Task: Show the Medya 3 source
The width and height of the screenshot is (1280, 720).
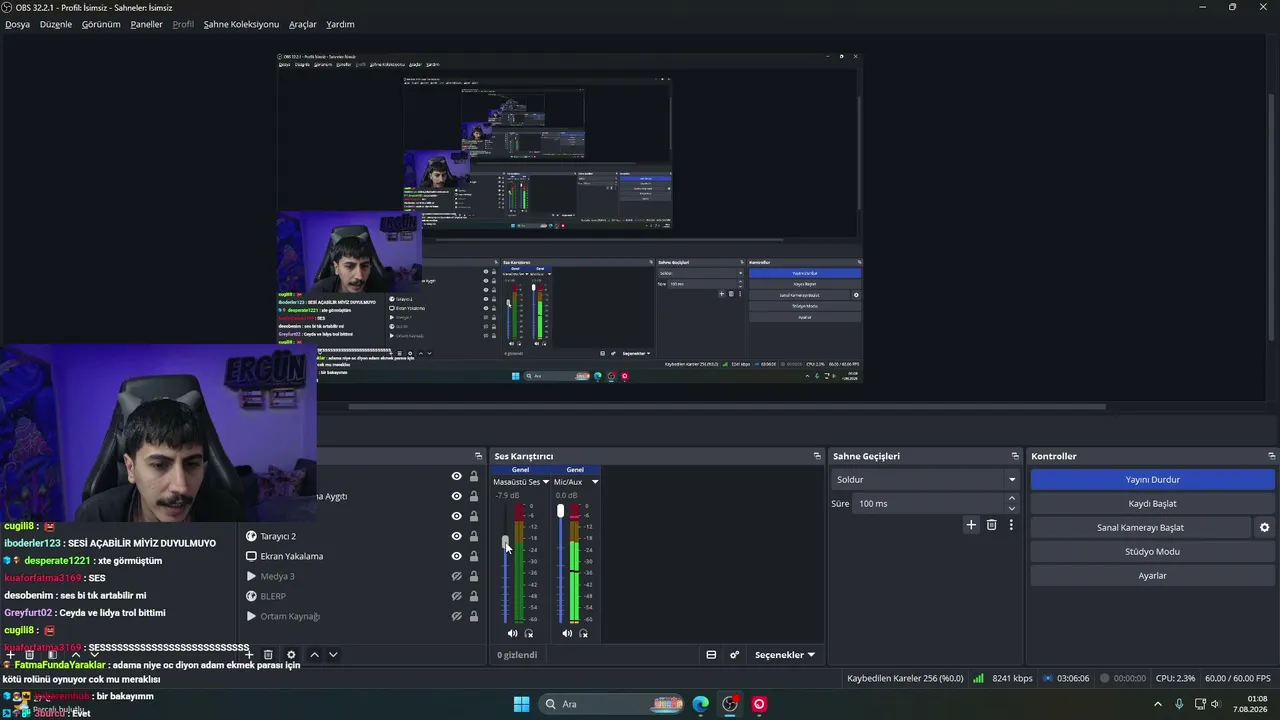Action: pyautogui.click(x=457, y=576)
